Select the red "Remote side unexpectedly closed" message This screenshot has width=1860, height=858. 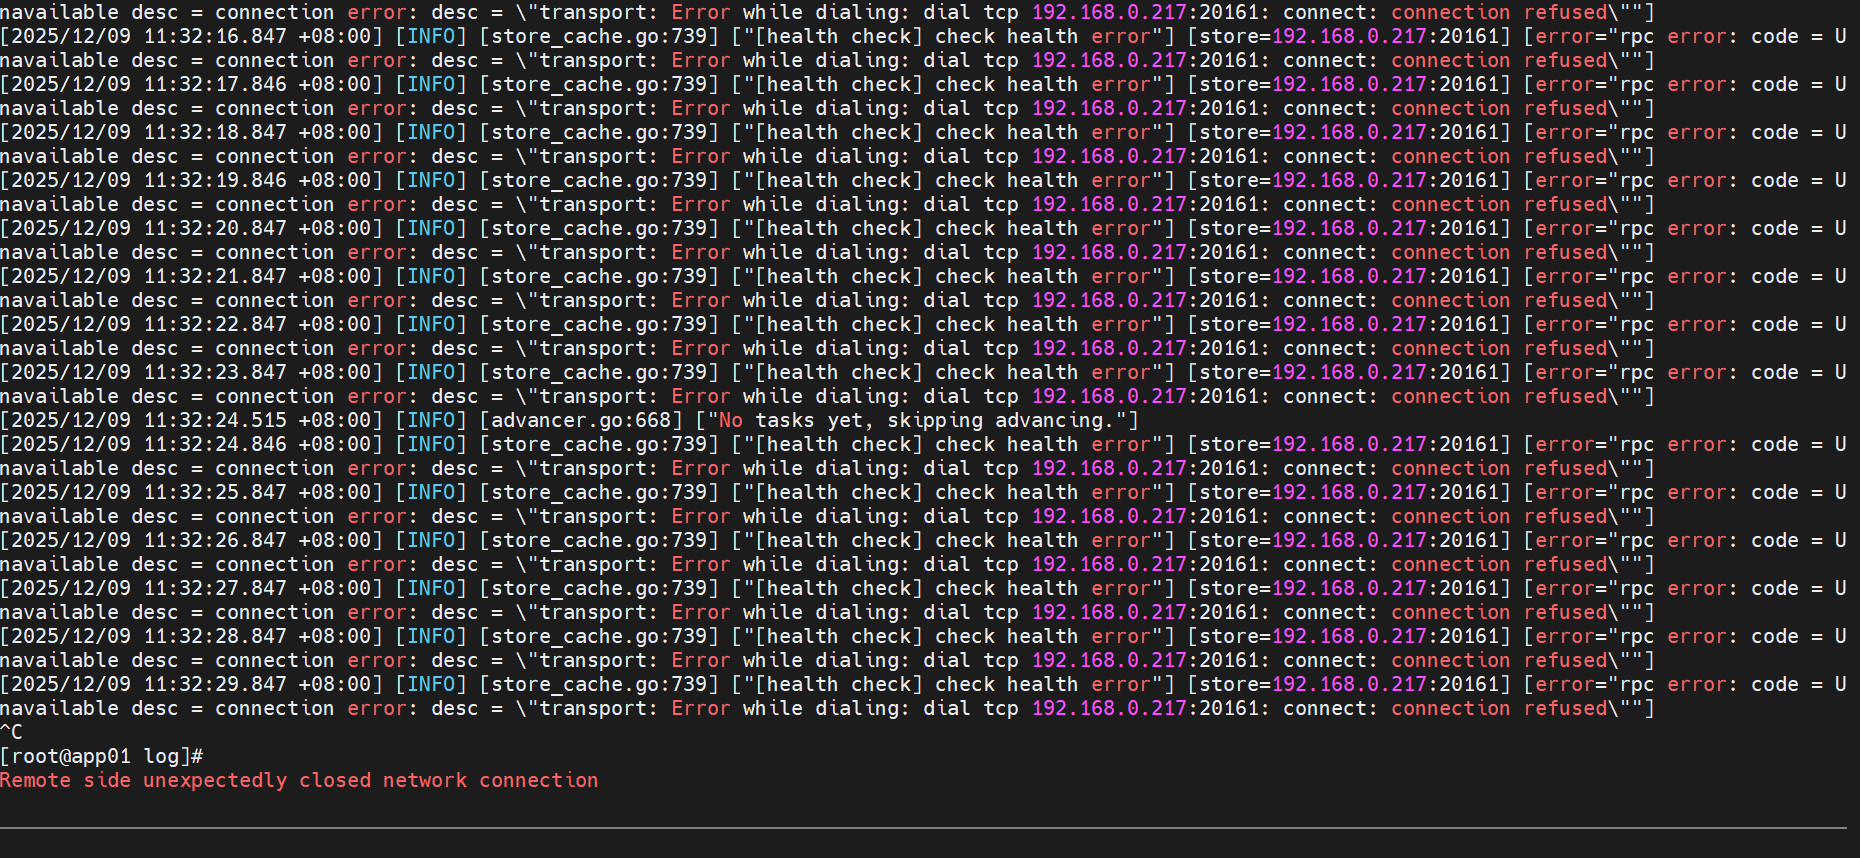coord(299,781)
